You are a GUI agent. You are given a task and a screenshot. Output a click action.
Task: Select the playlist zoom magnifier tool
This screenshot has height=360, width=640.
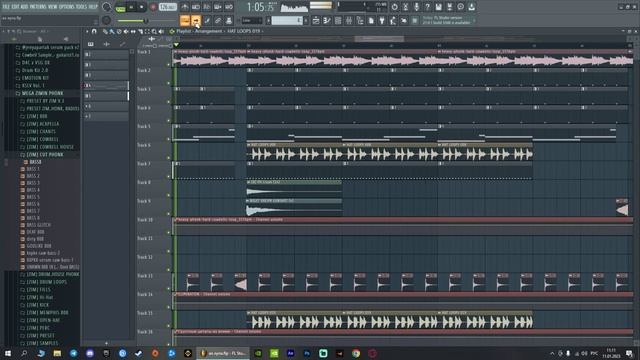[x=154, y=31]
